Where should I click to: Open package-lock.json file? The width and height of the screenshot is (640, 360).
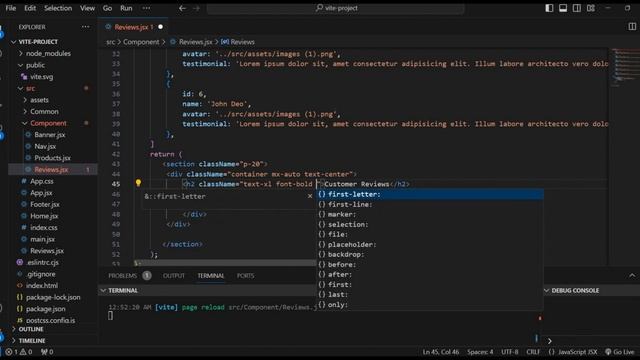coord(53,298)
